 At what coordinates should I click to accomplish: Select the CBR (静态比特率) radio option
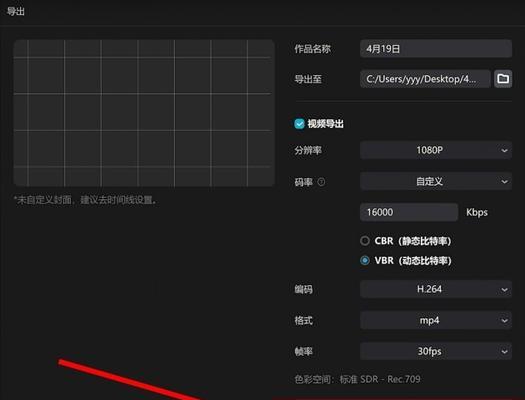(365, 241)
